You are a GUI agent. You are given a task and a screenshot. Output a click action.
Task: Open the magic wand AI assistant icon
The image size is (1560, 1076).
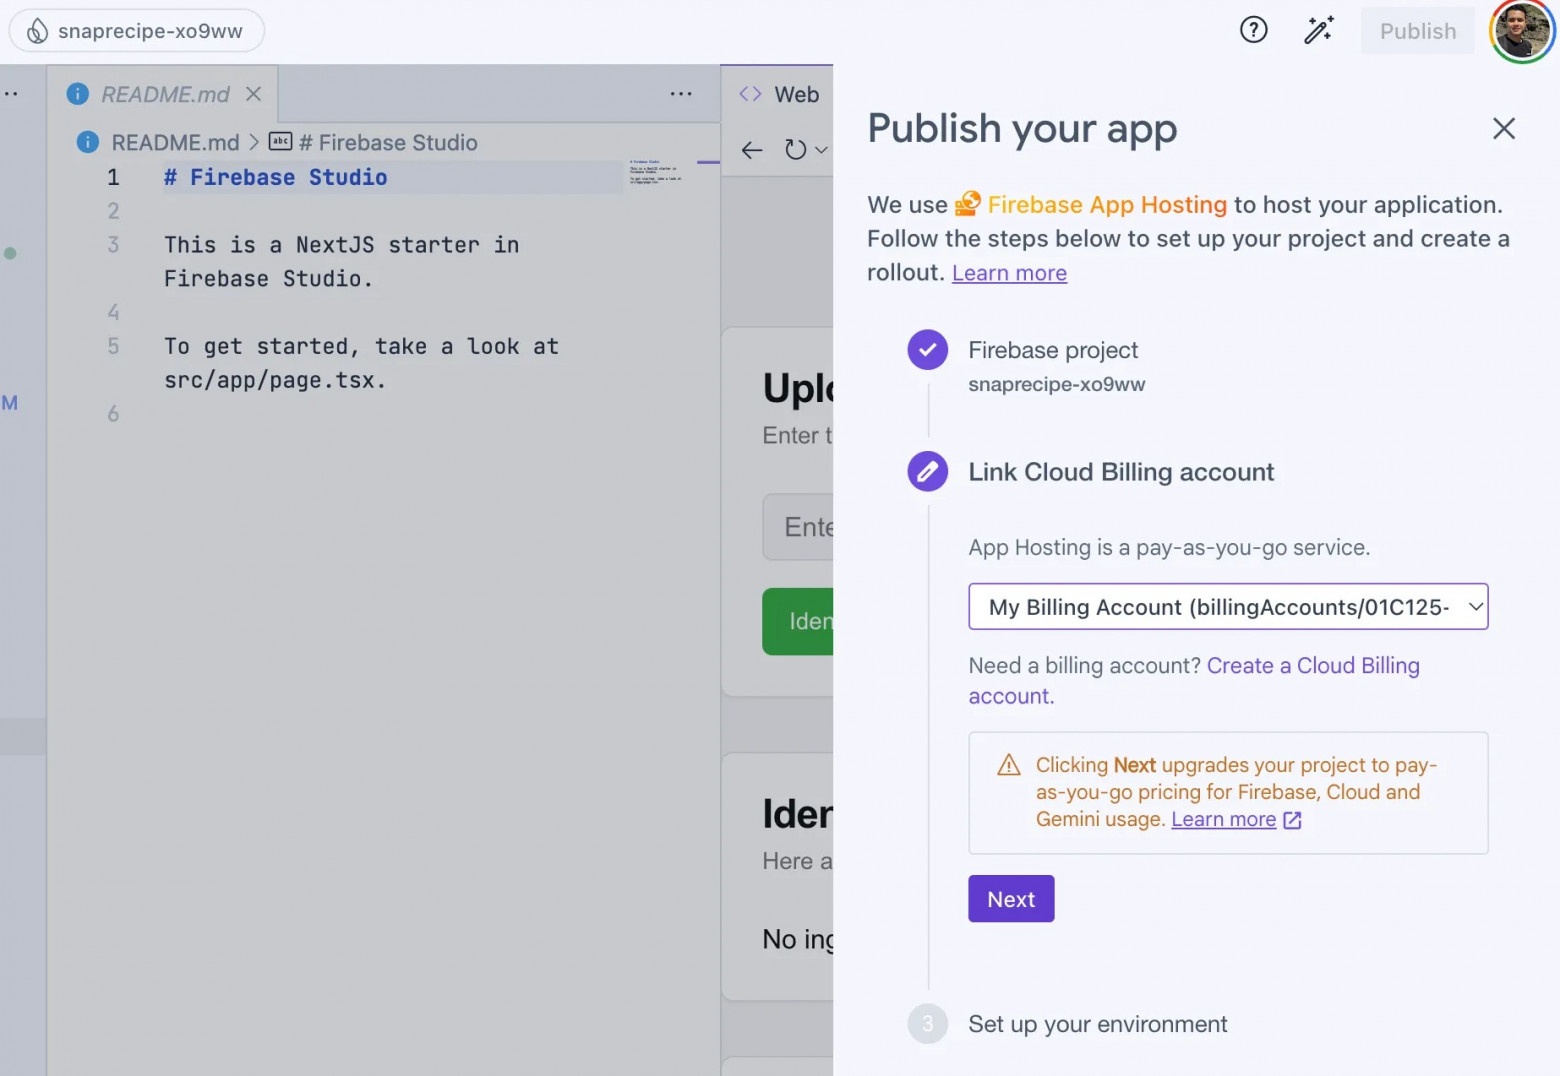[x=1318, y=31]
